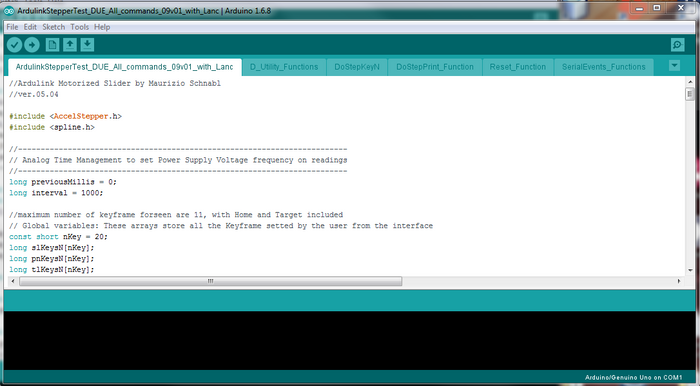700x386 pixels.
Task: Switch to the DoStepKeyN tab
Action: 357,67
